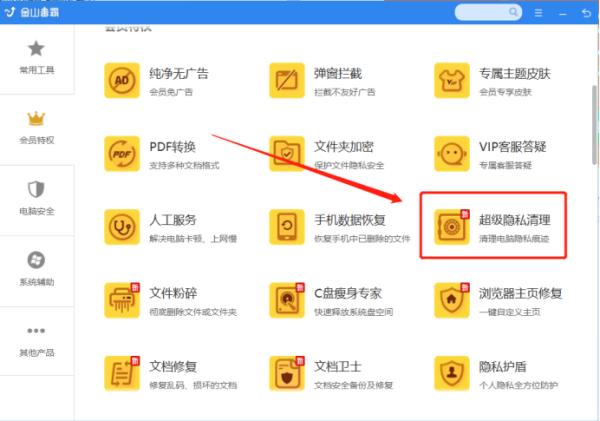Open the 弹窗拦截 popup blocker icon
Image resolution: width=600 pixels, height=421 pixels.
click(287, 80)
